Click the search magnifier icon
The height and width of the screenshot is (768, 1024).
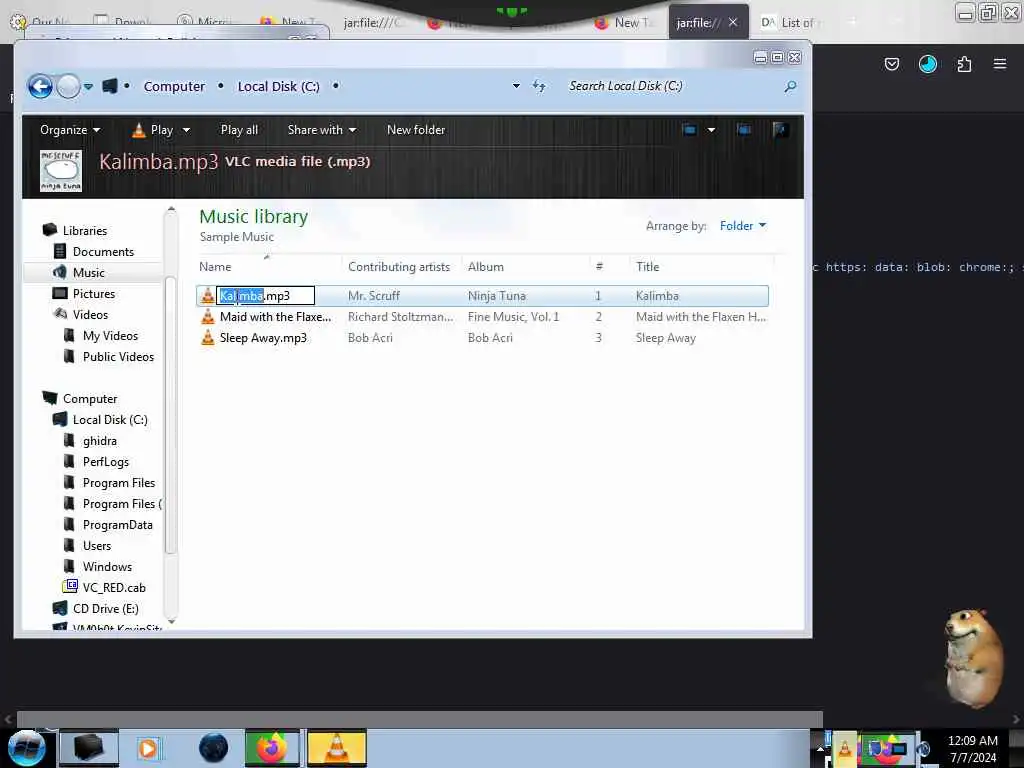tap(790, 86)
